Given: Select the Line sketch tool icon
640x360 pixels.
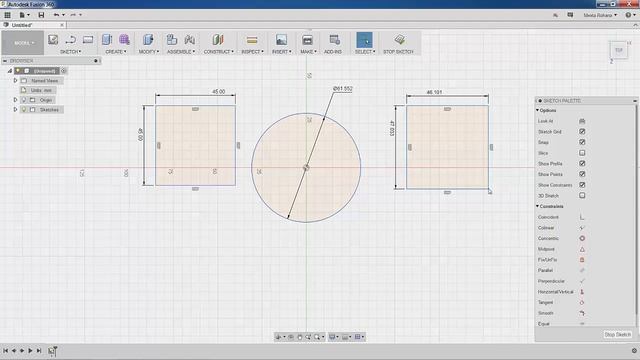Looking at the screenshot, I should point(70,40).
